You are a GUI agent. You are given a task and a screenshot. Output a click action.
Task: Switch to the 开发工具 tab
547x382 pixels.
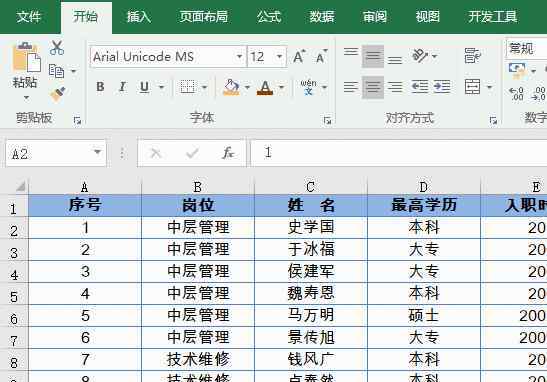(492, 16)
